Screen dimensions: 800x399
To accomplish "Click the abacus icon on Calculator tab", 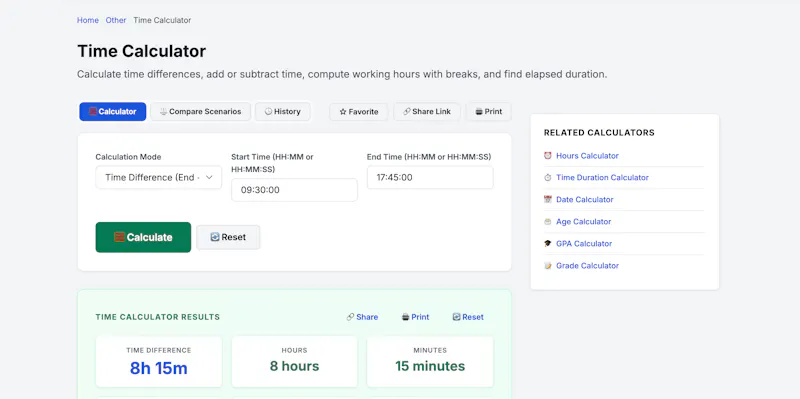I will pos(93,112).
